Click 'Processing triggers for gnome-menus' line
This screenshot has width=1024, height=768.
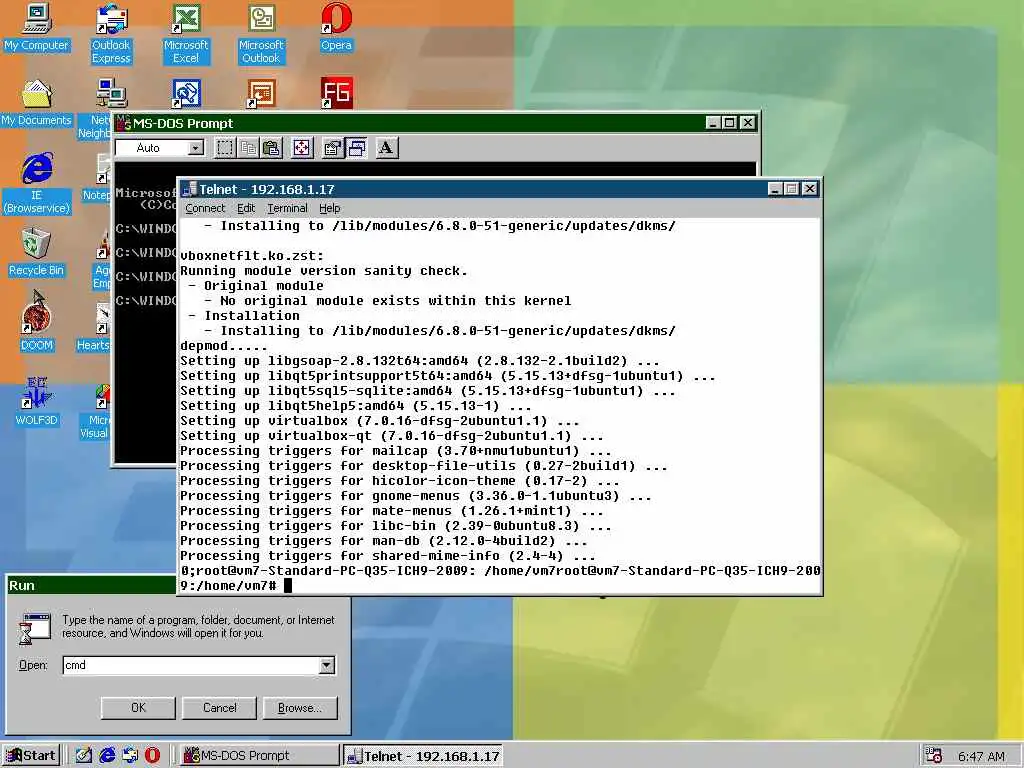pyautogui.click(x=416, y=496)
